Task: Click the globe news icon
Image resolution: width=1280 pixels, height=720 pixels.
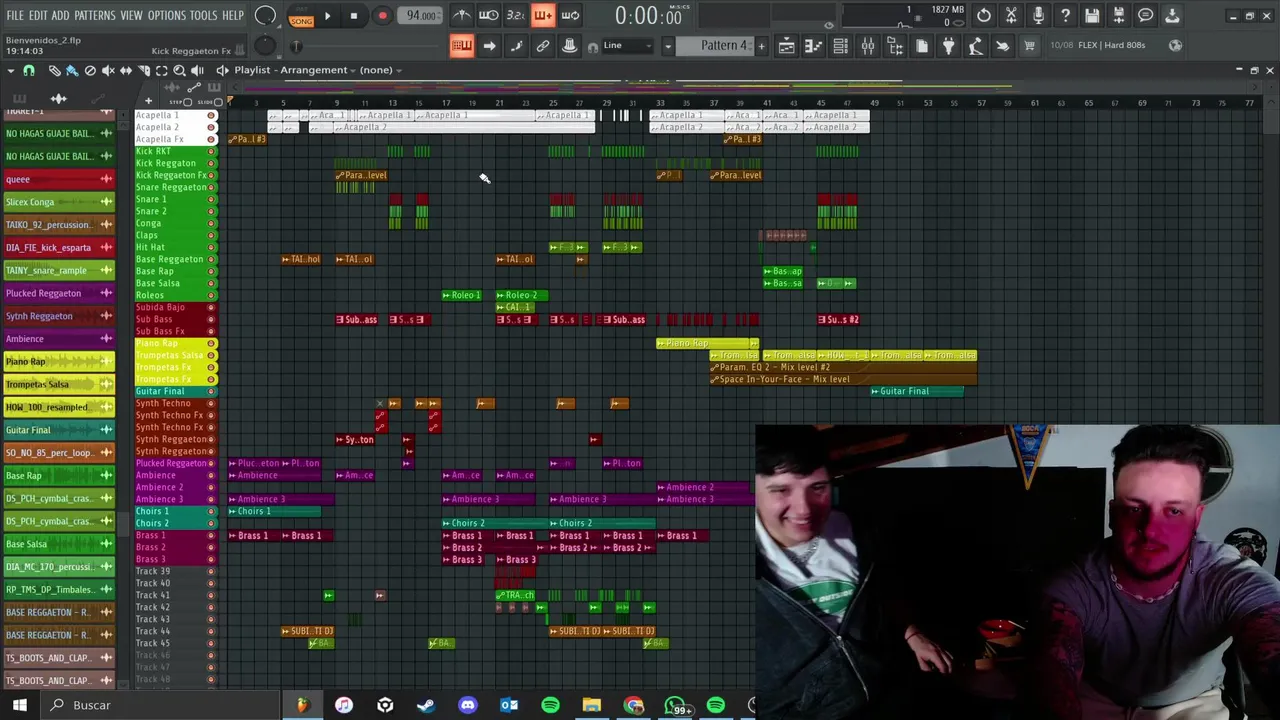Action: [x=1176, y=45]
